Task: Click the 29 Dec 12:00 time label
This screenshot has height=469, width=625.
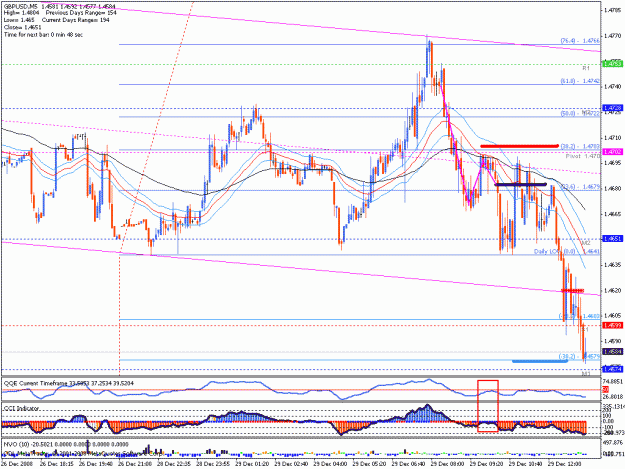Action: click(x=564, y=464)
